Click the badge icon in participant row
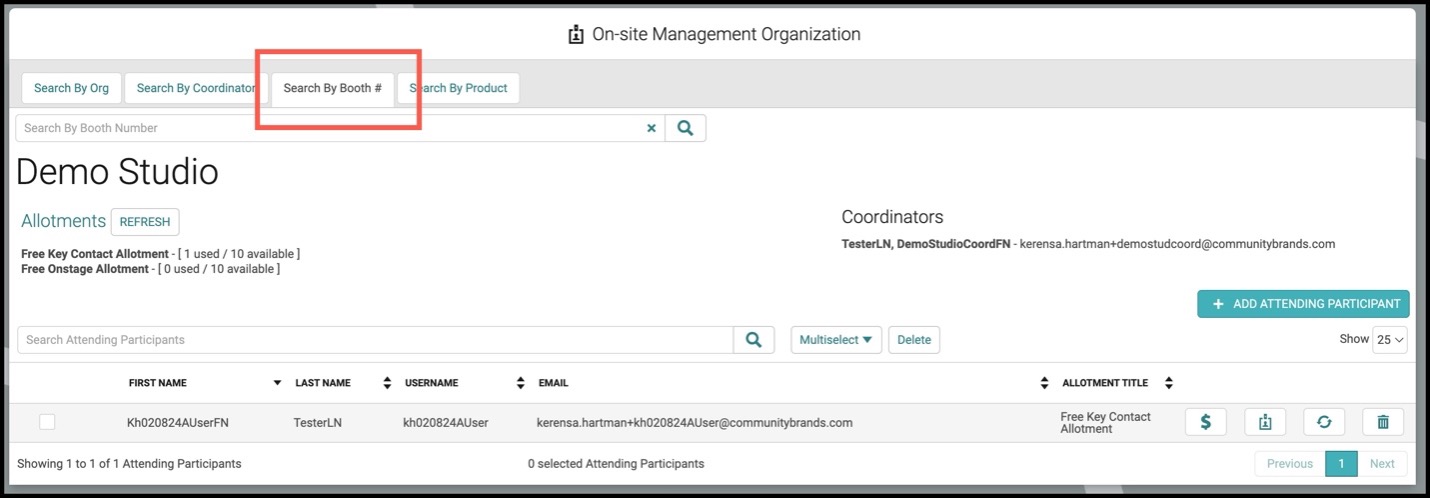The height and width of the screenshot is (501, 1430). 1265,422
